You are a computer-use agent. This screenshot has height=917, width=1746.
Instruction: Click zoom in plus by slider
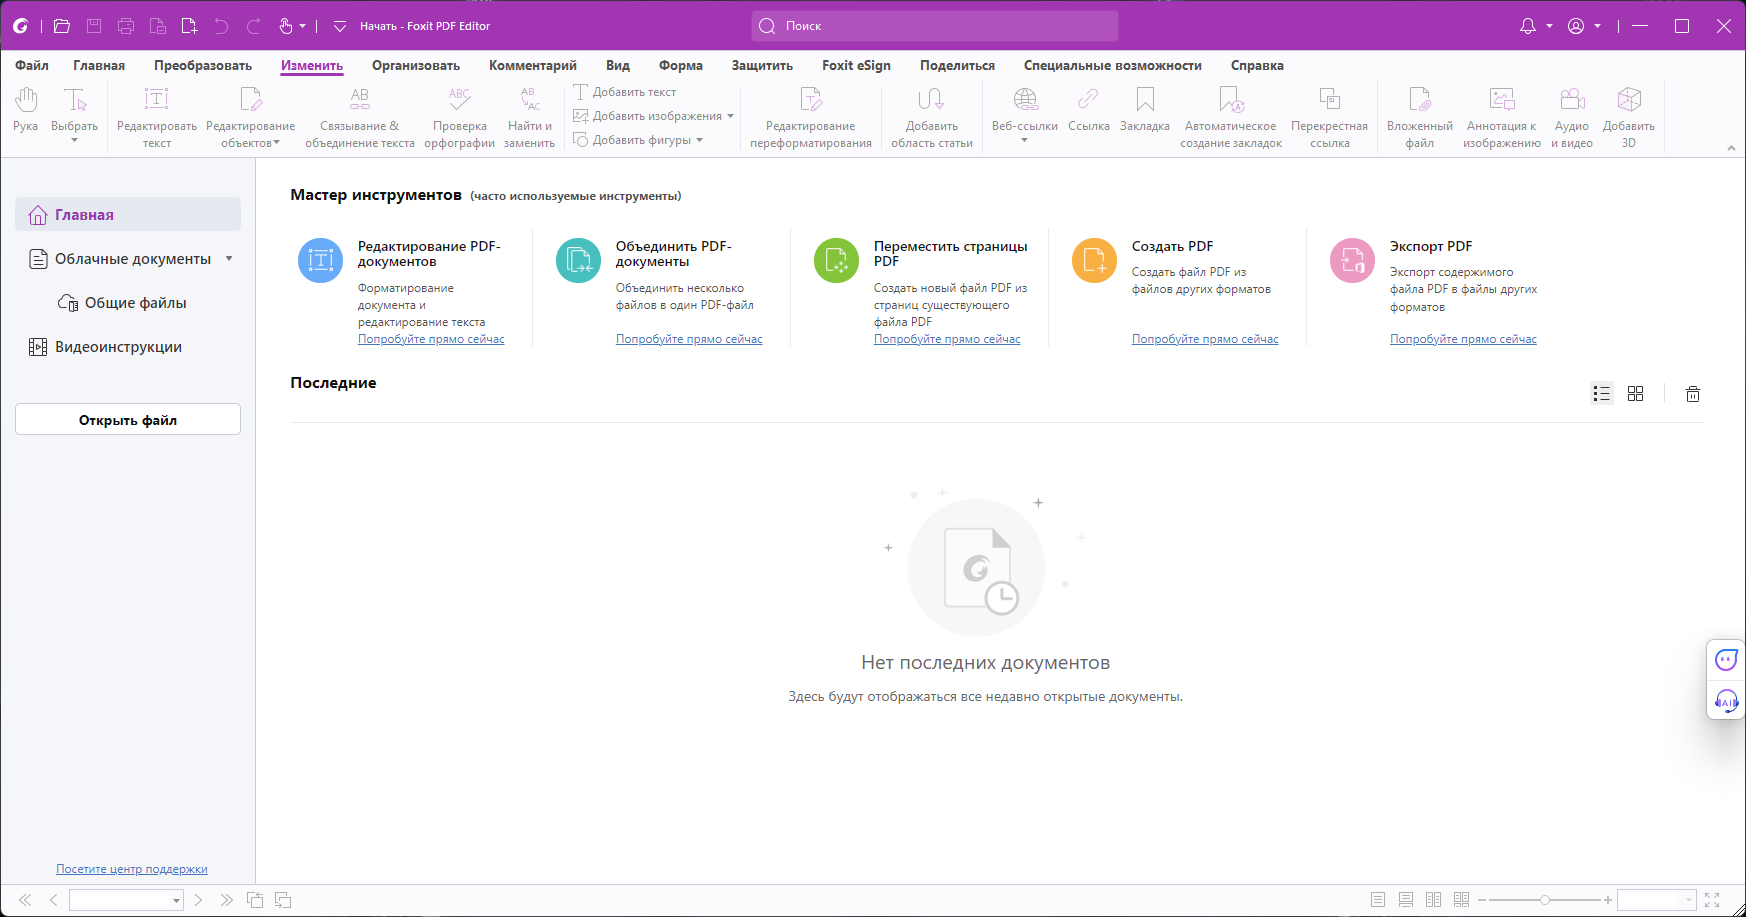pyautogui.click(x=1608, y=900)
